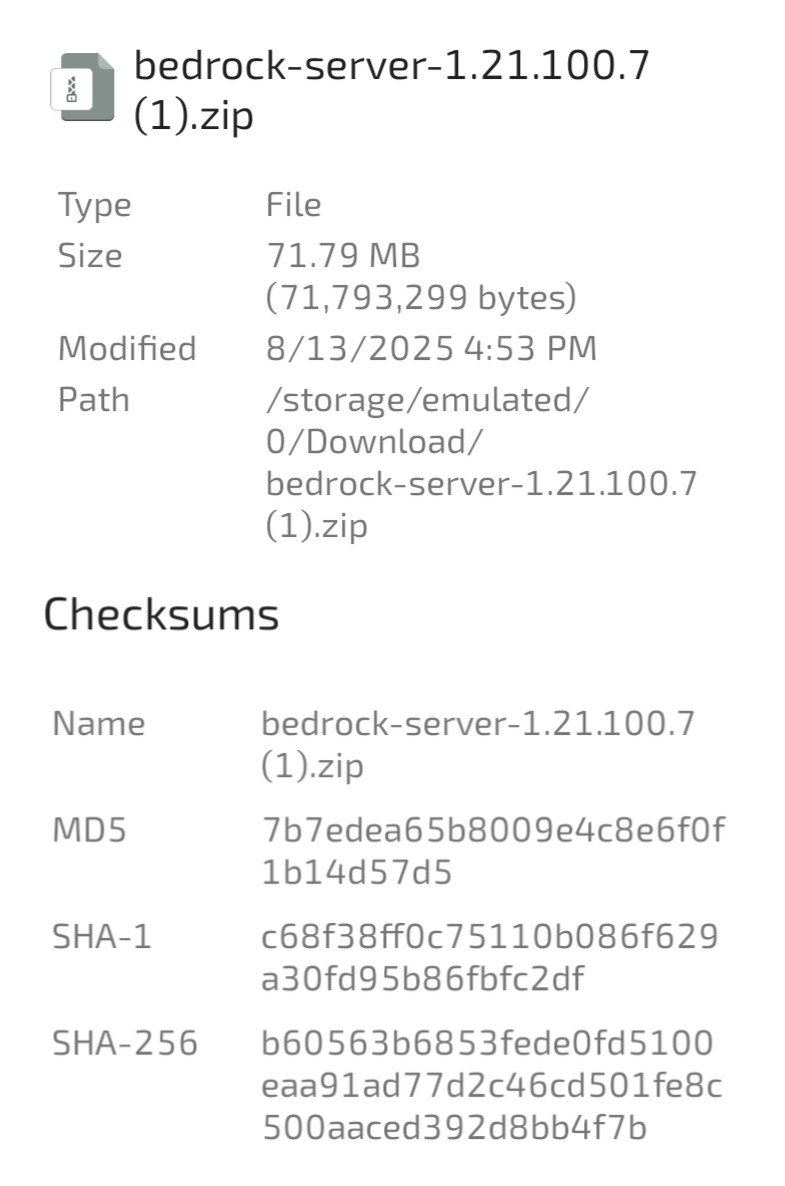The height and width of the screenshot is (1186, 785).
Task: Tap the File type value
Action: point(293,205)
